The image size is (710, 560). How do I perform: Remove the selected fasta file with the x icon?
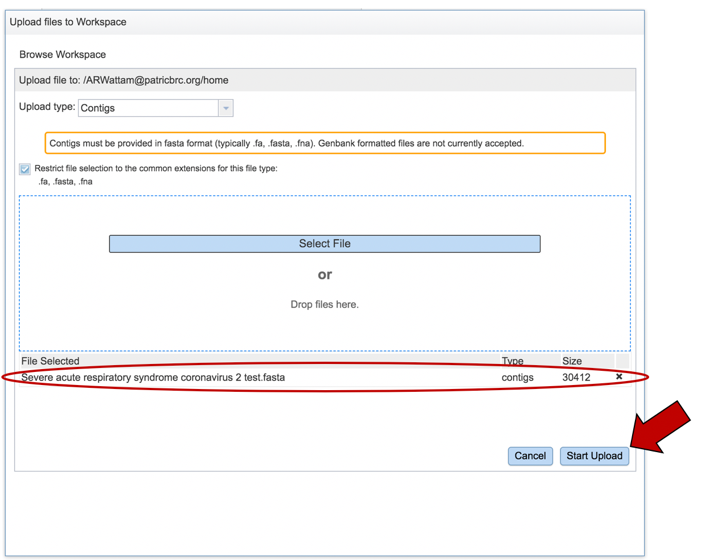tap(619, 377)
